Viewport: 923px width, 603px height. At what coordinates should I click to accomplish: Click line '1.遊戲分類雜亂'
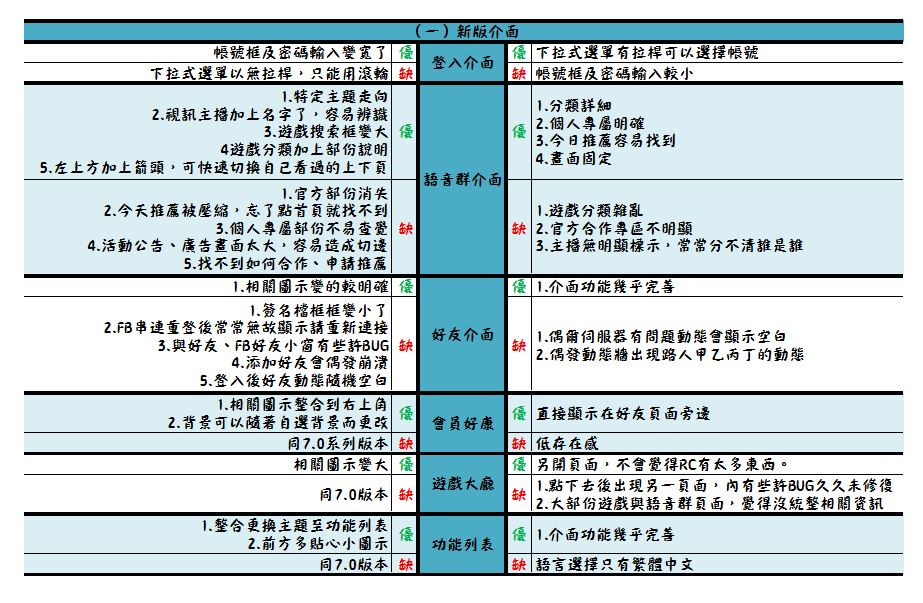[x=589, y=211]
